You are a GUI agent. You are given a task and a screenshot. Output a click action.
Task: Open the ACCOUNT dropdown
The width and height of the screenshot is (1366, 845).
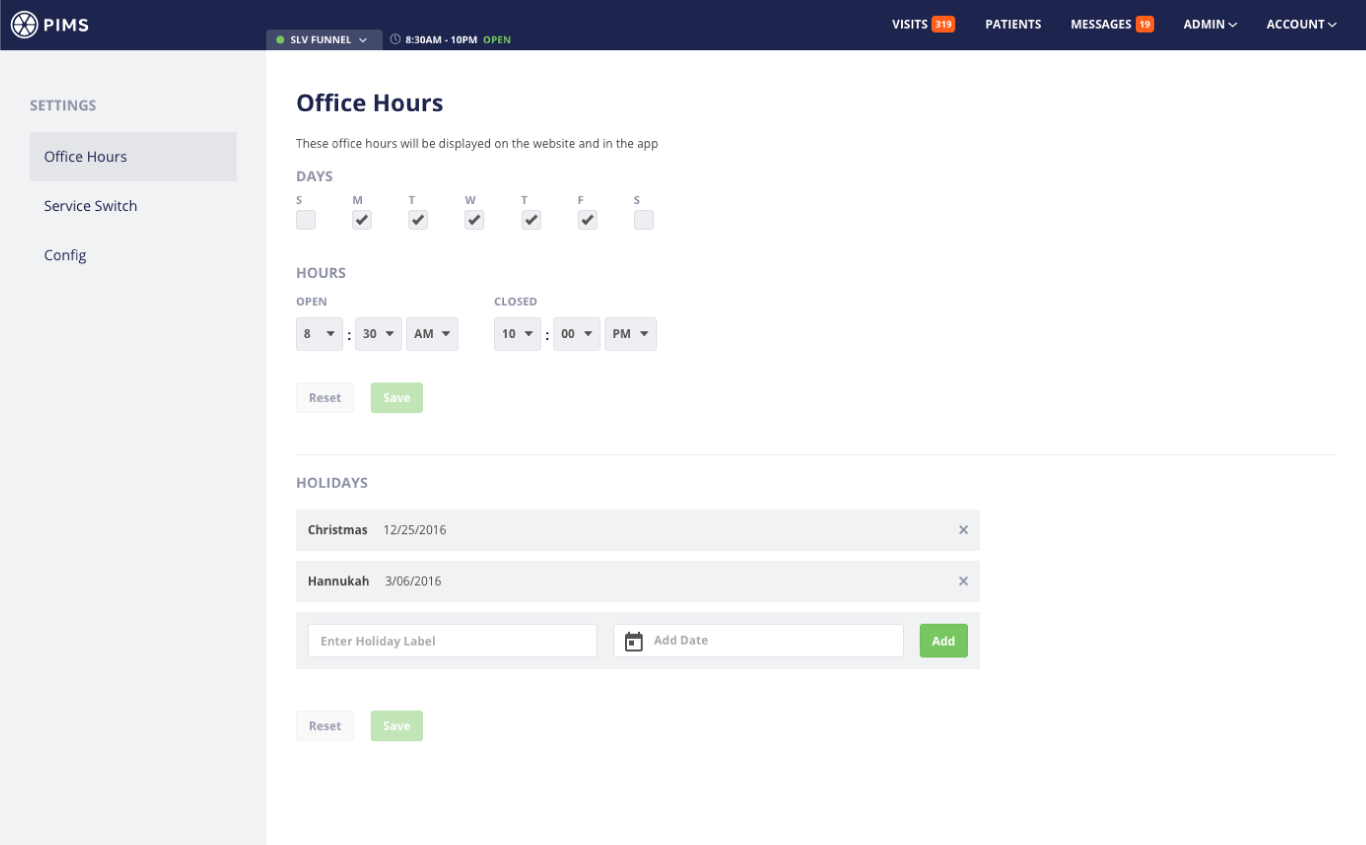click(x=1301, y=24)
